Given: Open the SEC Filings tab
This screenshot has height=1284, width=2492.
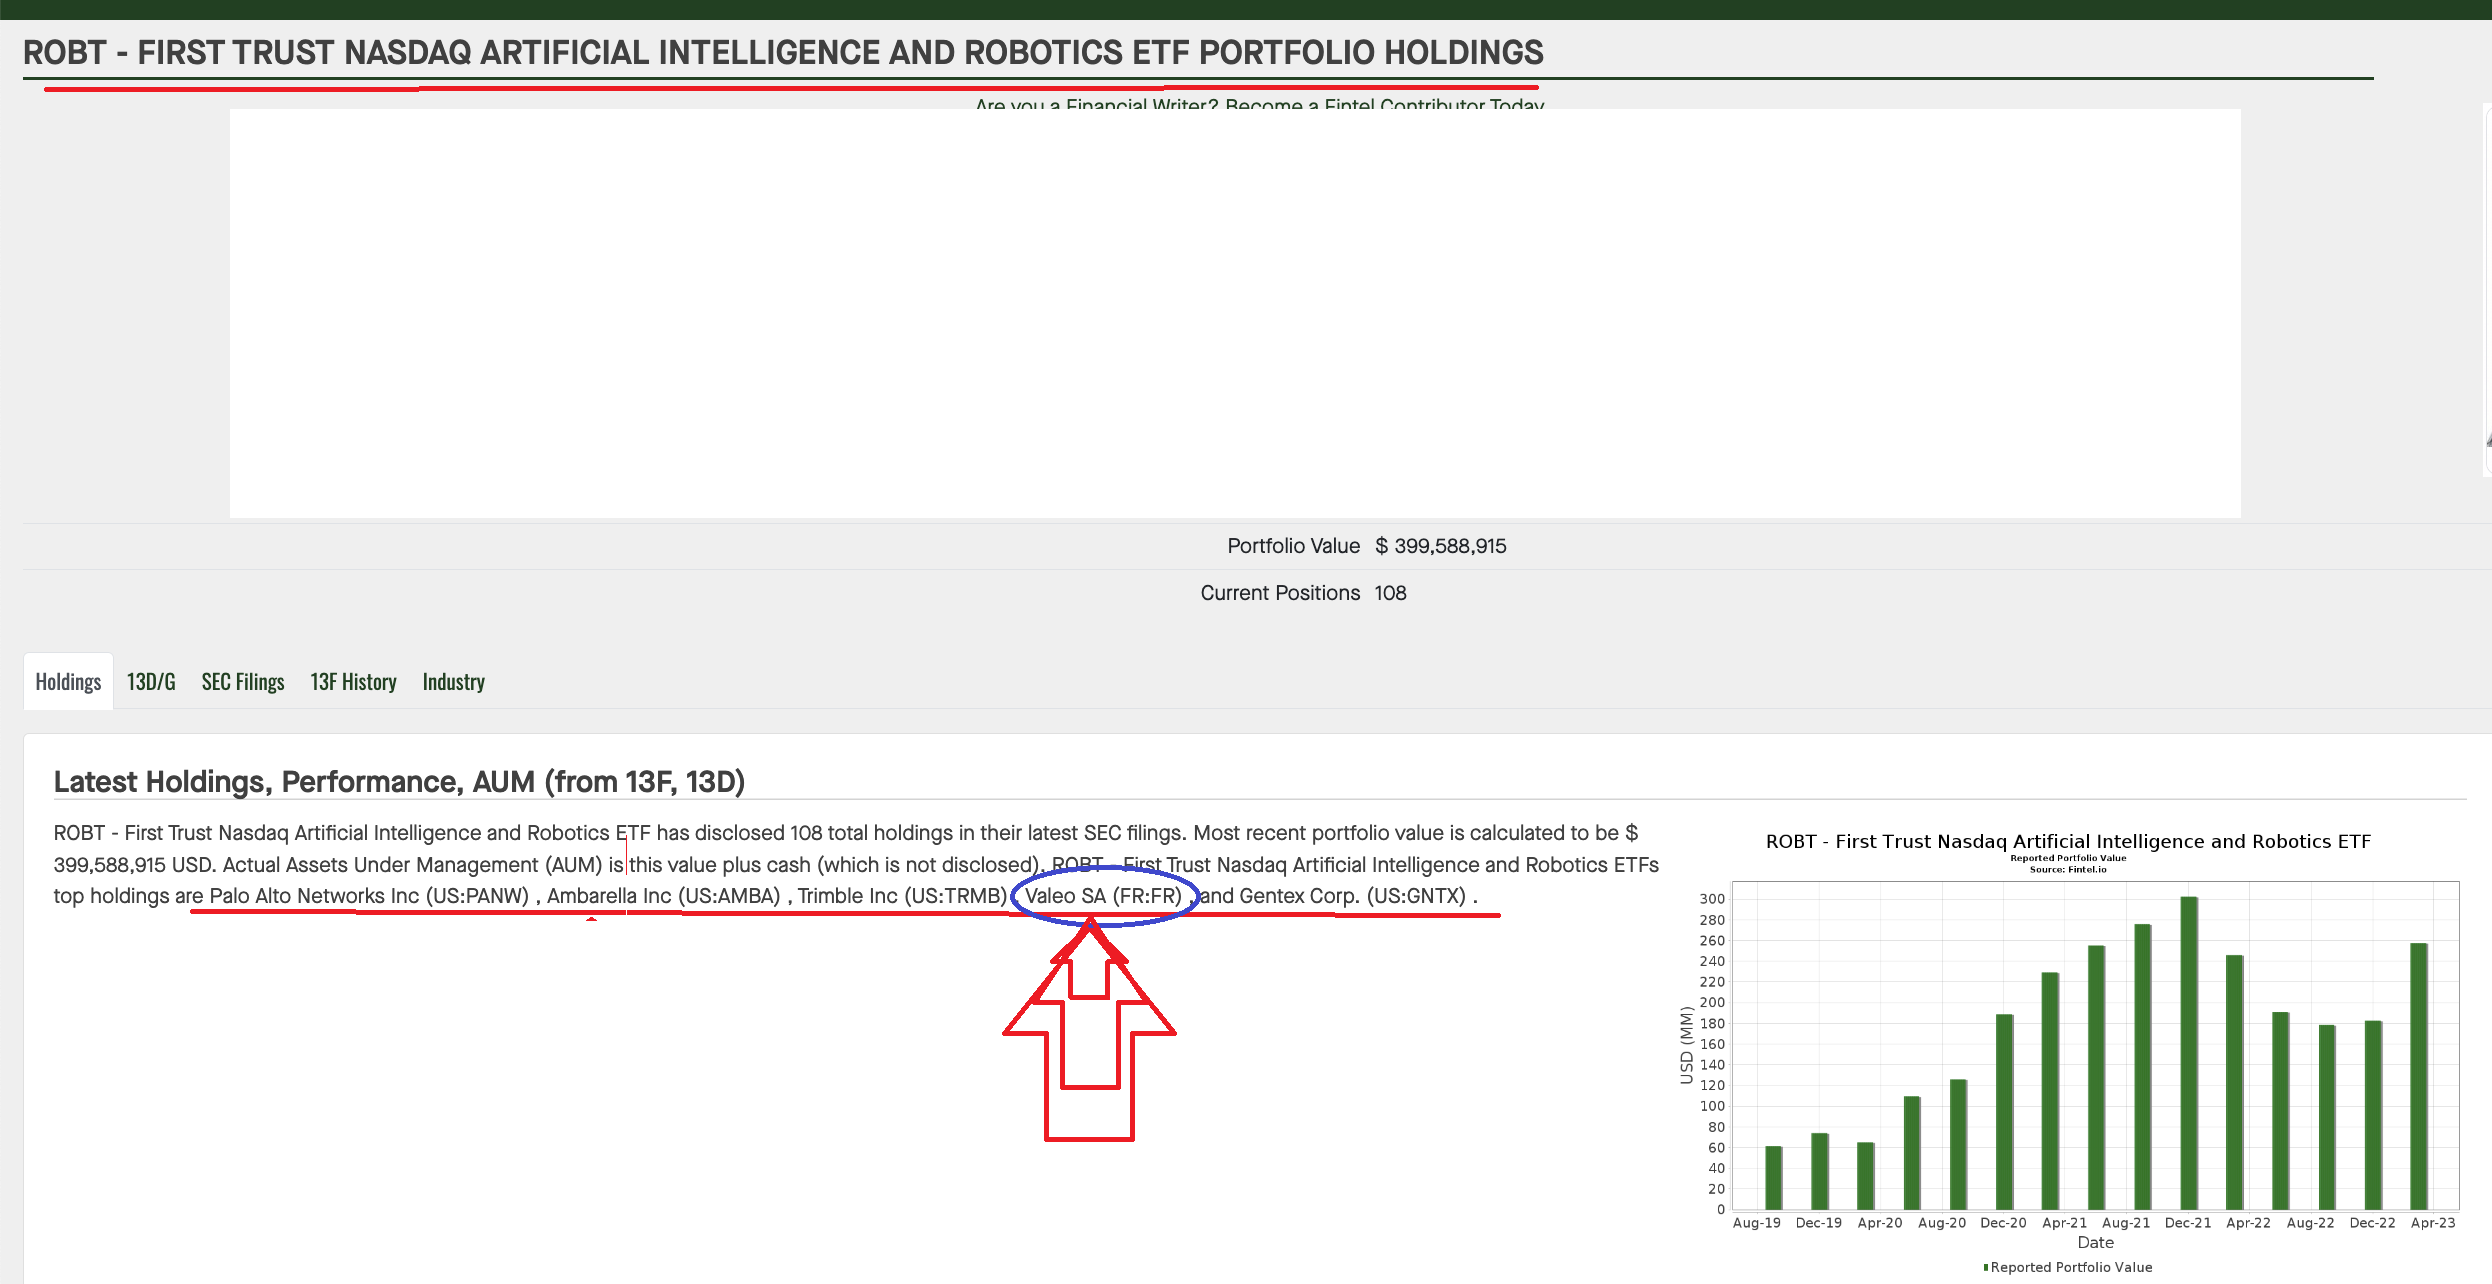Looking at the screenshot, I should point(243,682).
